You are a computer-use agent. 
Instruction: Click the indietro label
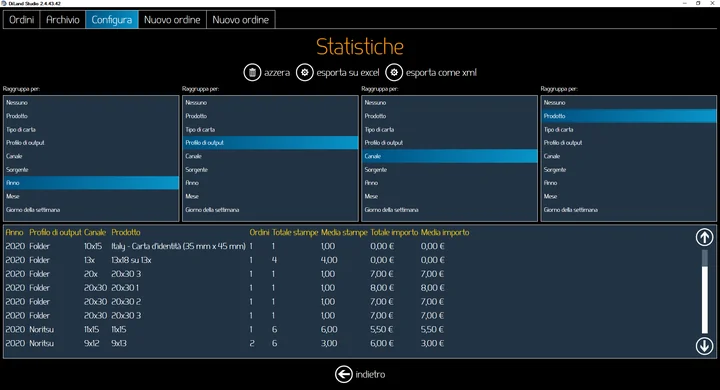click(370, 374)
